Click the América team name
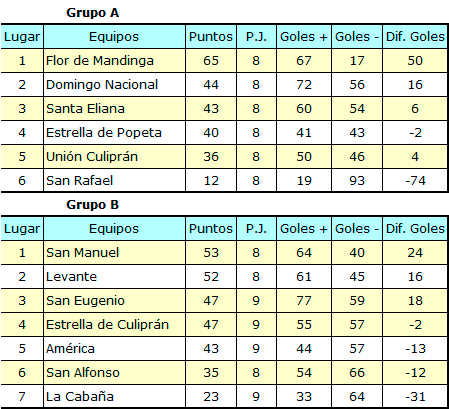449x409 pixels. [70, 349]
